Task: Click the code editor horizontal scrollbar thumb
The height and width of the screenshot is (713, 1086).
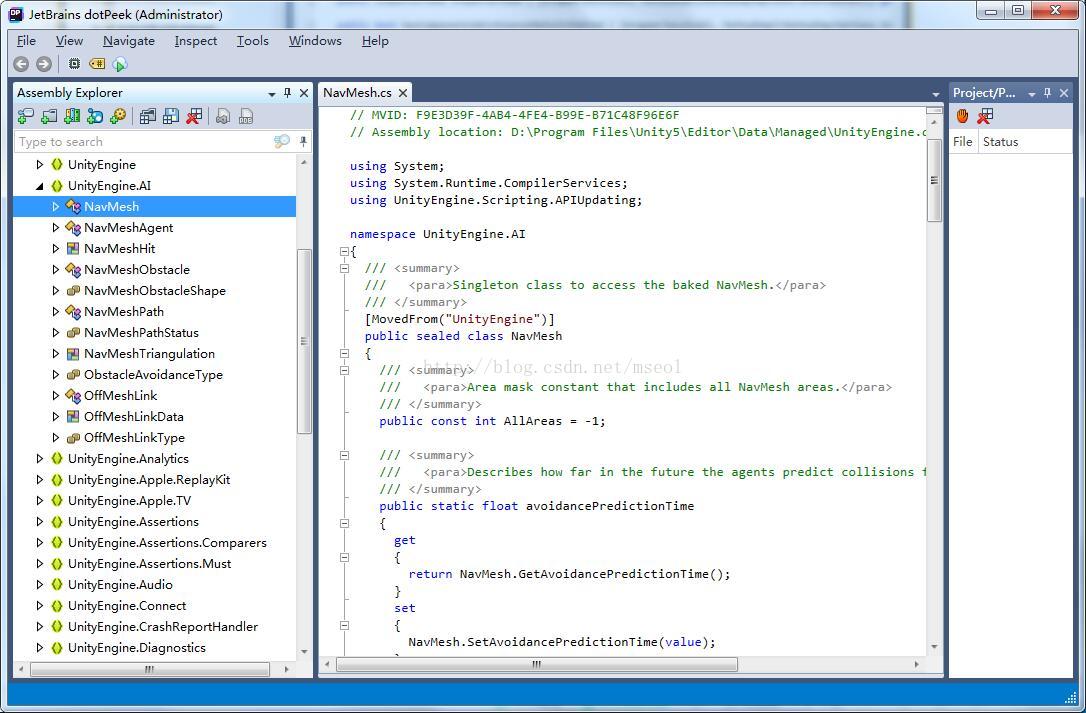Action: [537, 664]
